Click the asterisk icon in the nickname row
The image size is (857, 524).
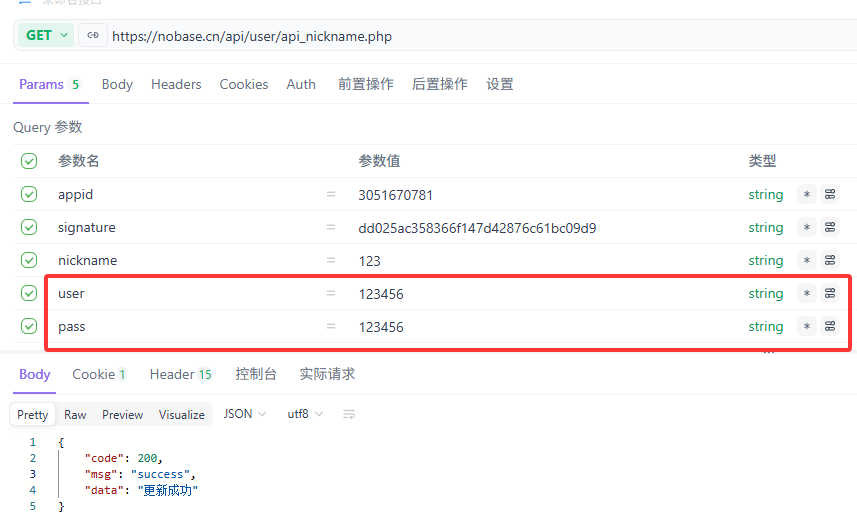click(x=806, y=261)
